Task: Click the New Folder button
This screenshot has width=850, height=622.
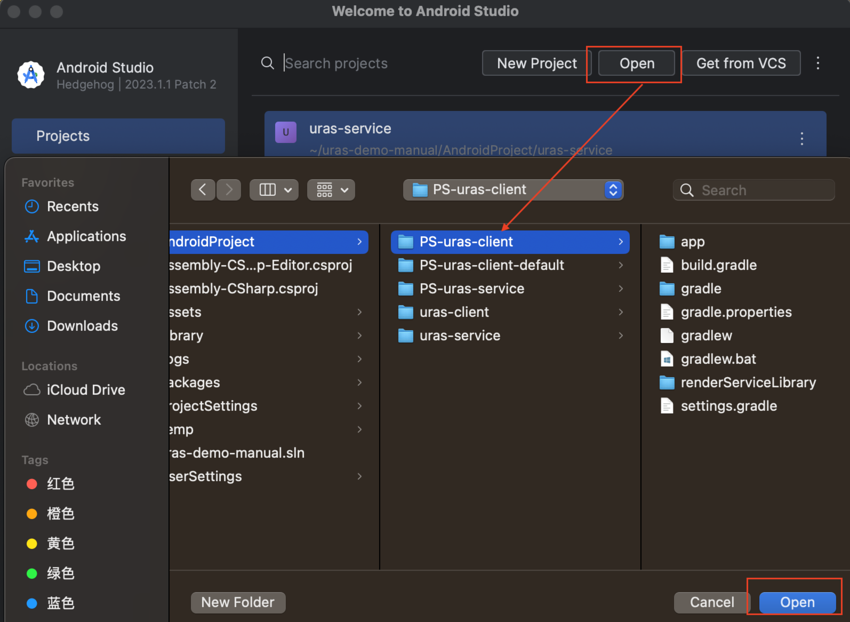Action: 238,602
